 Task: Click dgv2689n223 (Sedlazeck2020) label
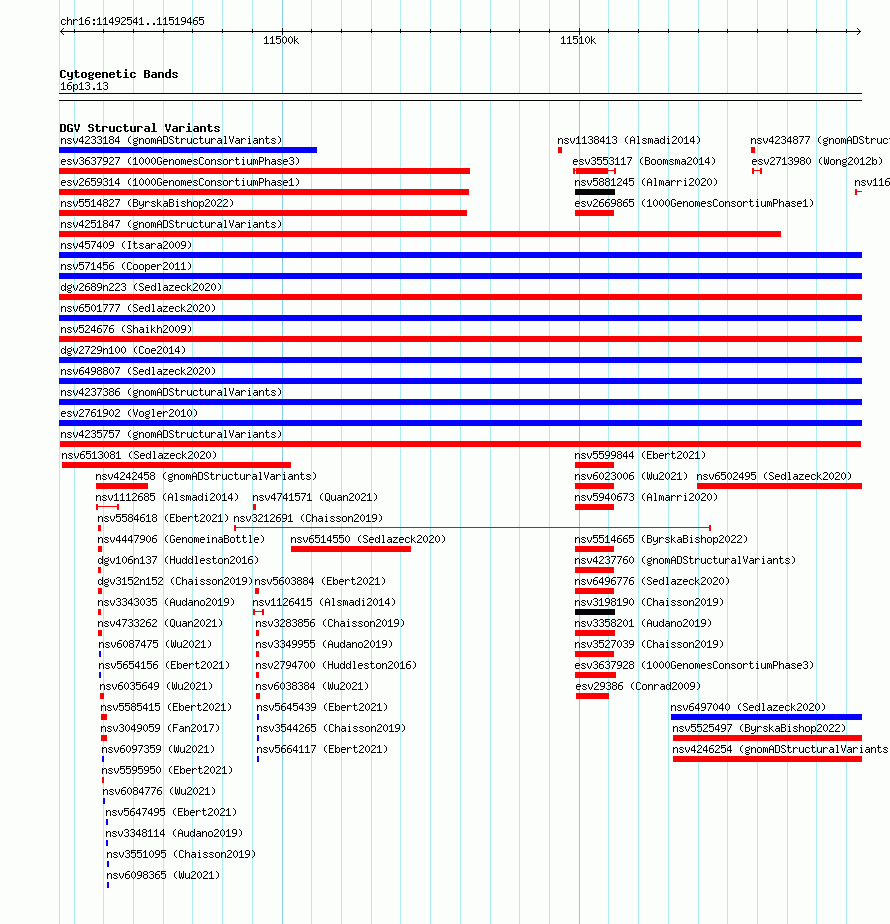coord(141,288)
